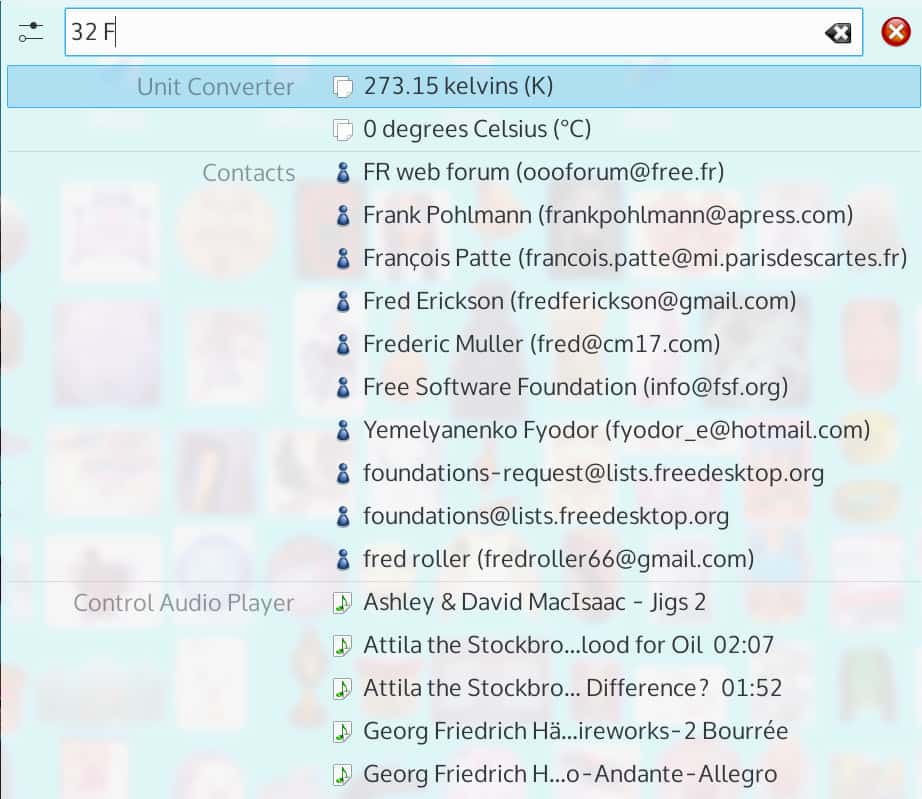Music note icon beside Andante-Allegro track
This screenshot has height=799, width=922.
[342, 774]
